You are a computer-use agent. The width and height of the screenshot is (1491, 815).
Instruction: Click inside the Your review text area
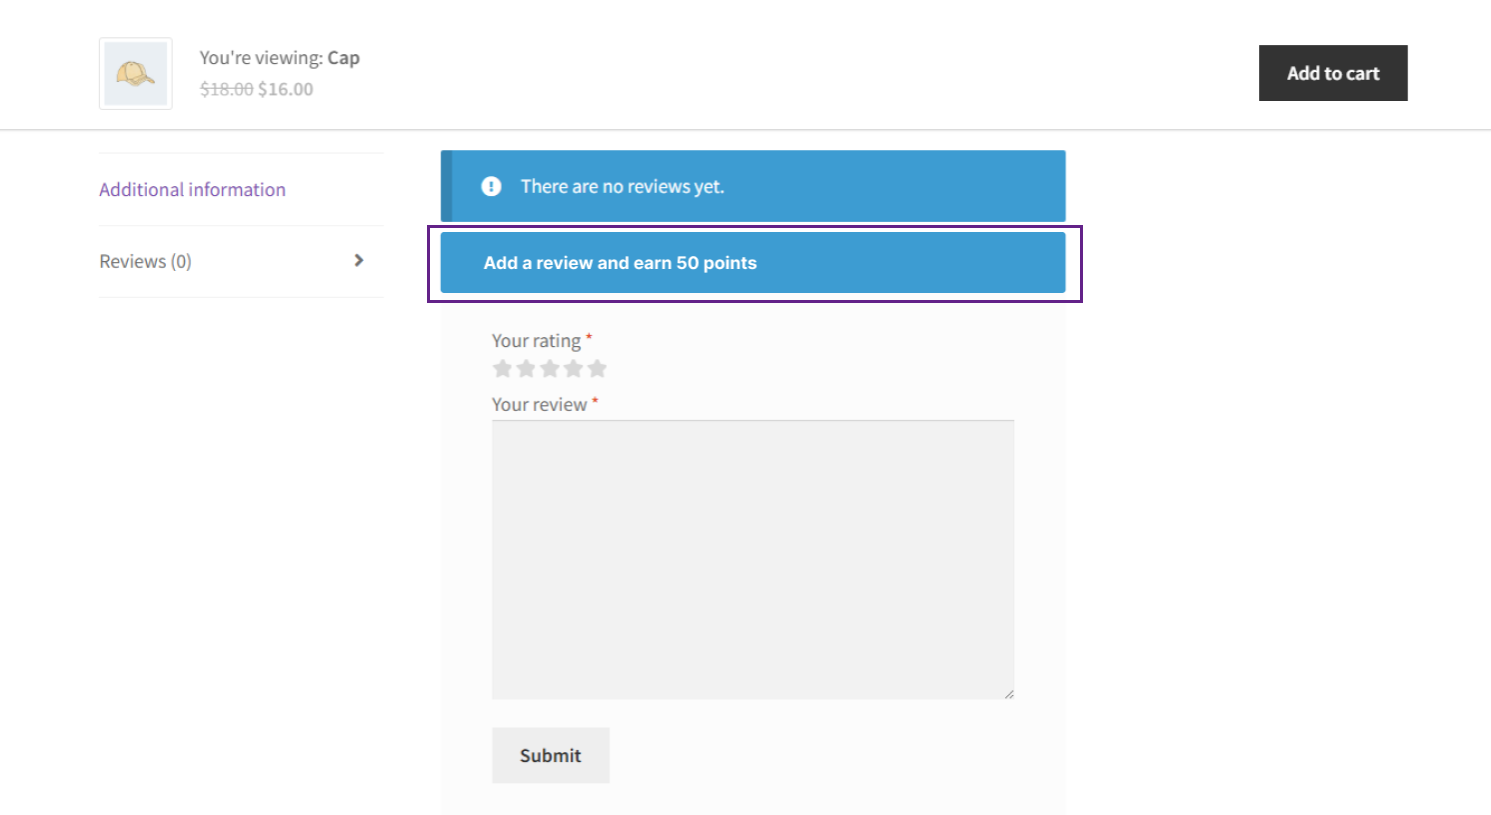(752, 560)
